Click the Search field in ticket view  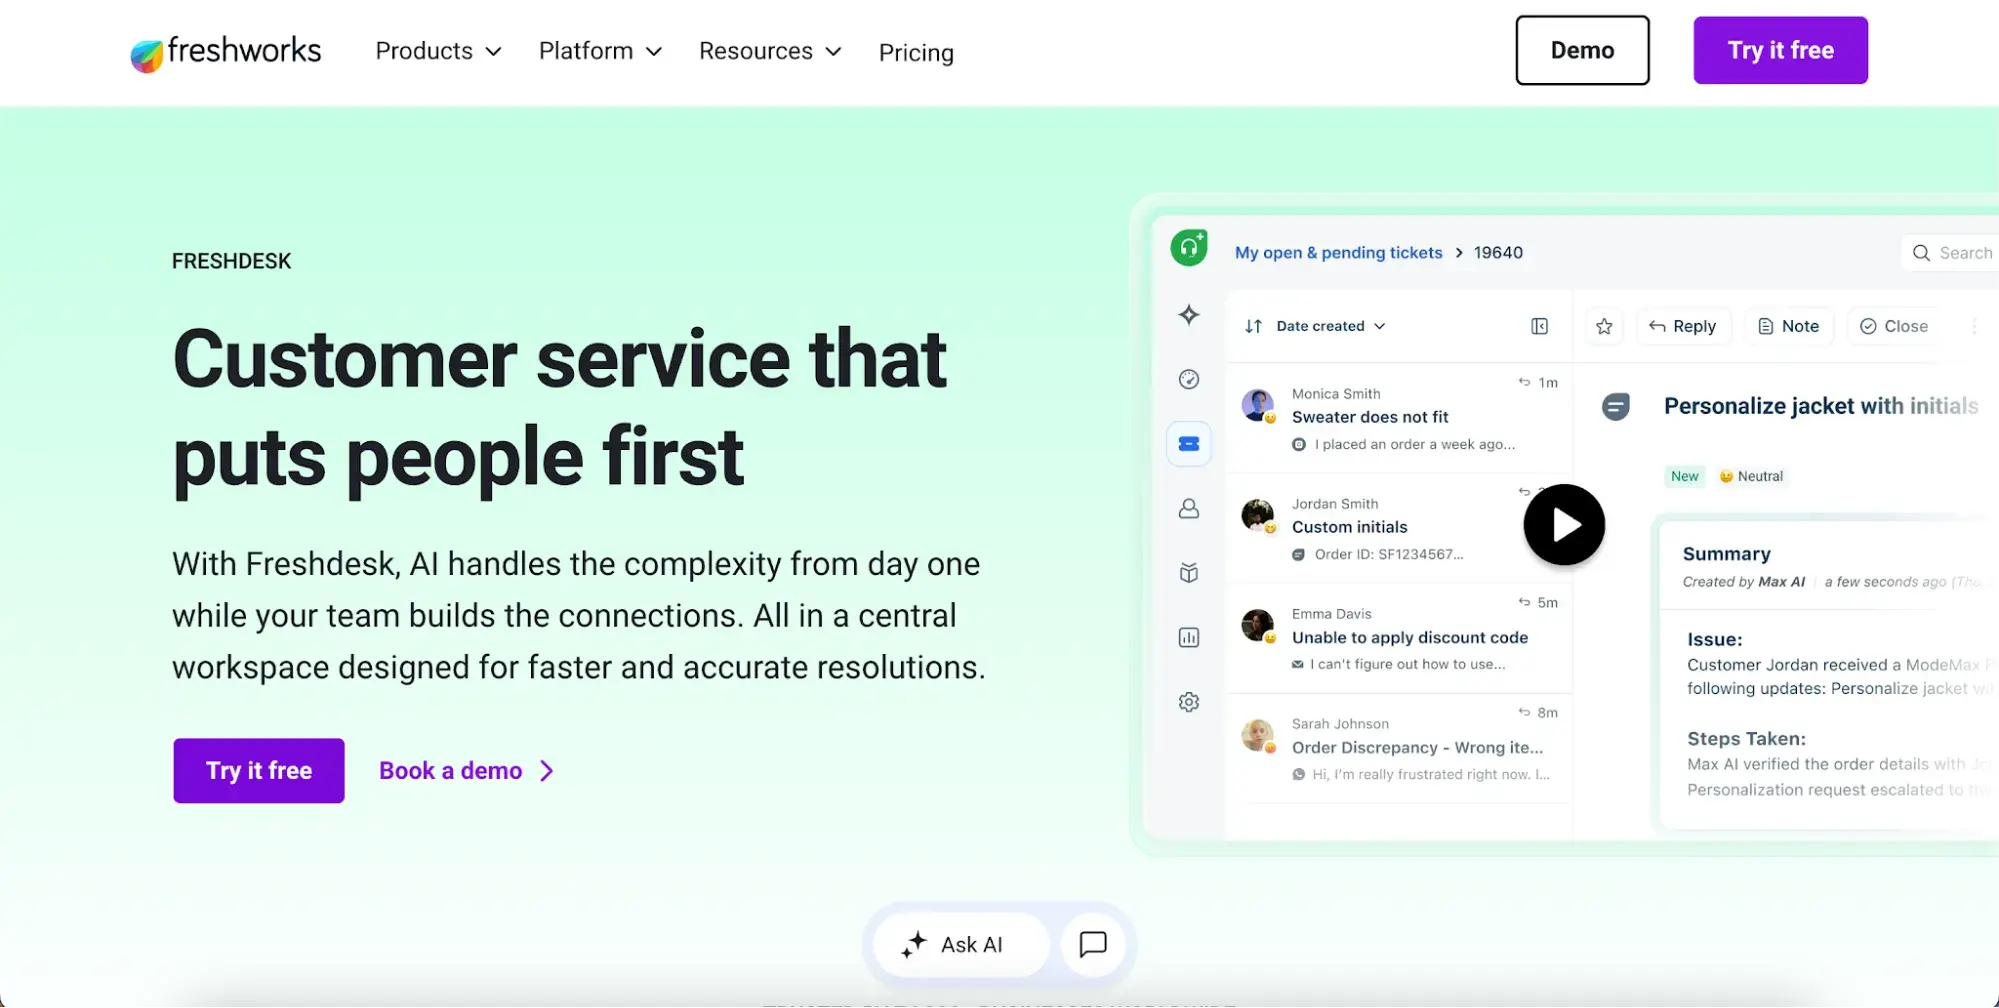(1951, 253)
